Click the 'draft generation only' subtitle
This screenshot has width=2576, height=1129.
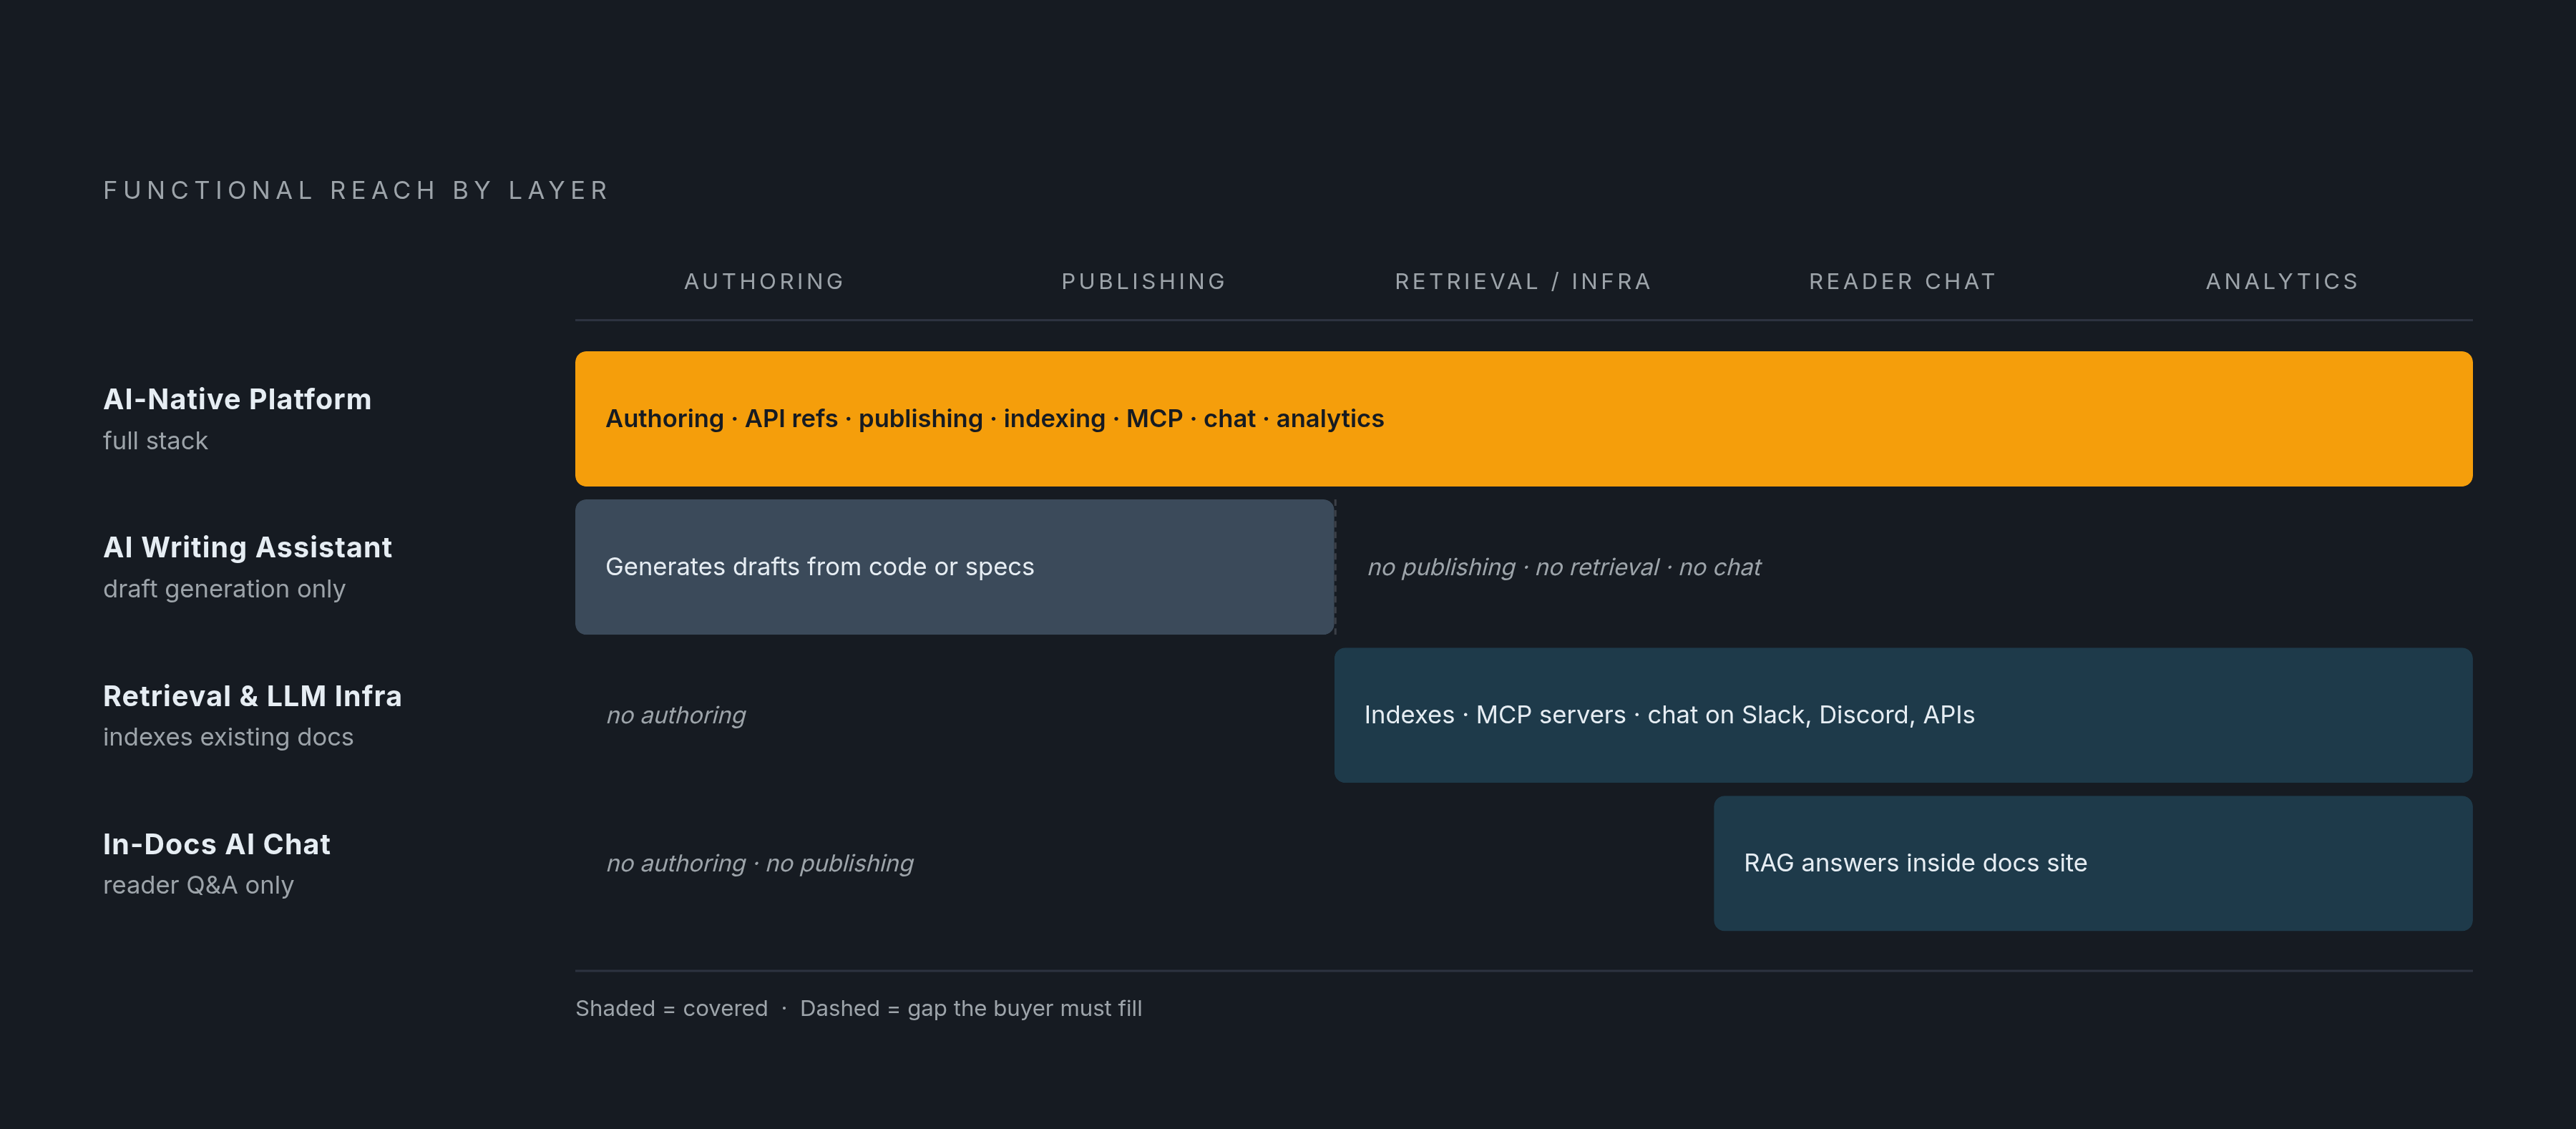pyautogui.click(x=224, y=589)
